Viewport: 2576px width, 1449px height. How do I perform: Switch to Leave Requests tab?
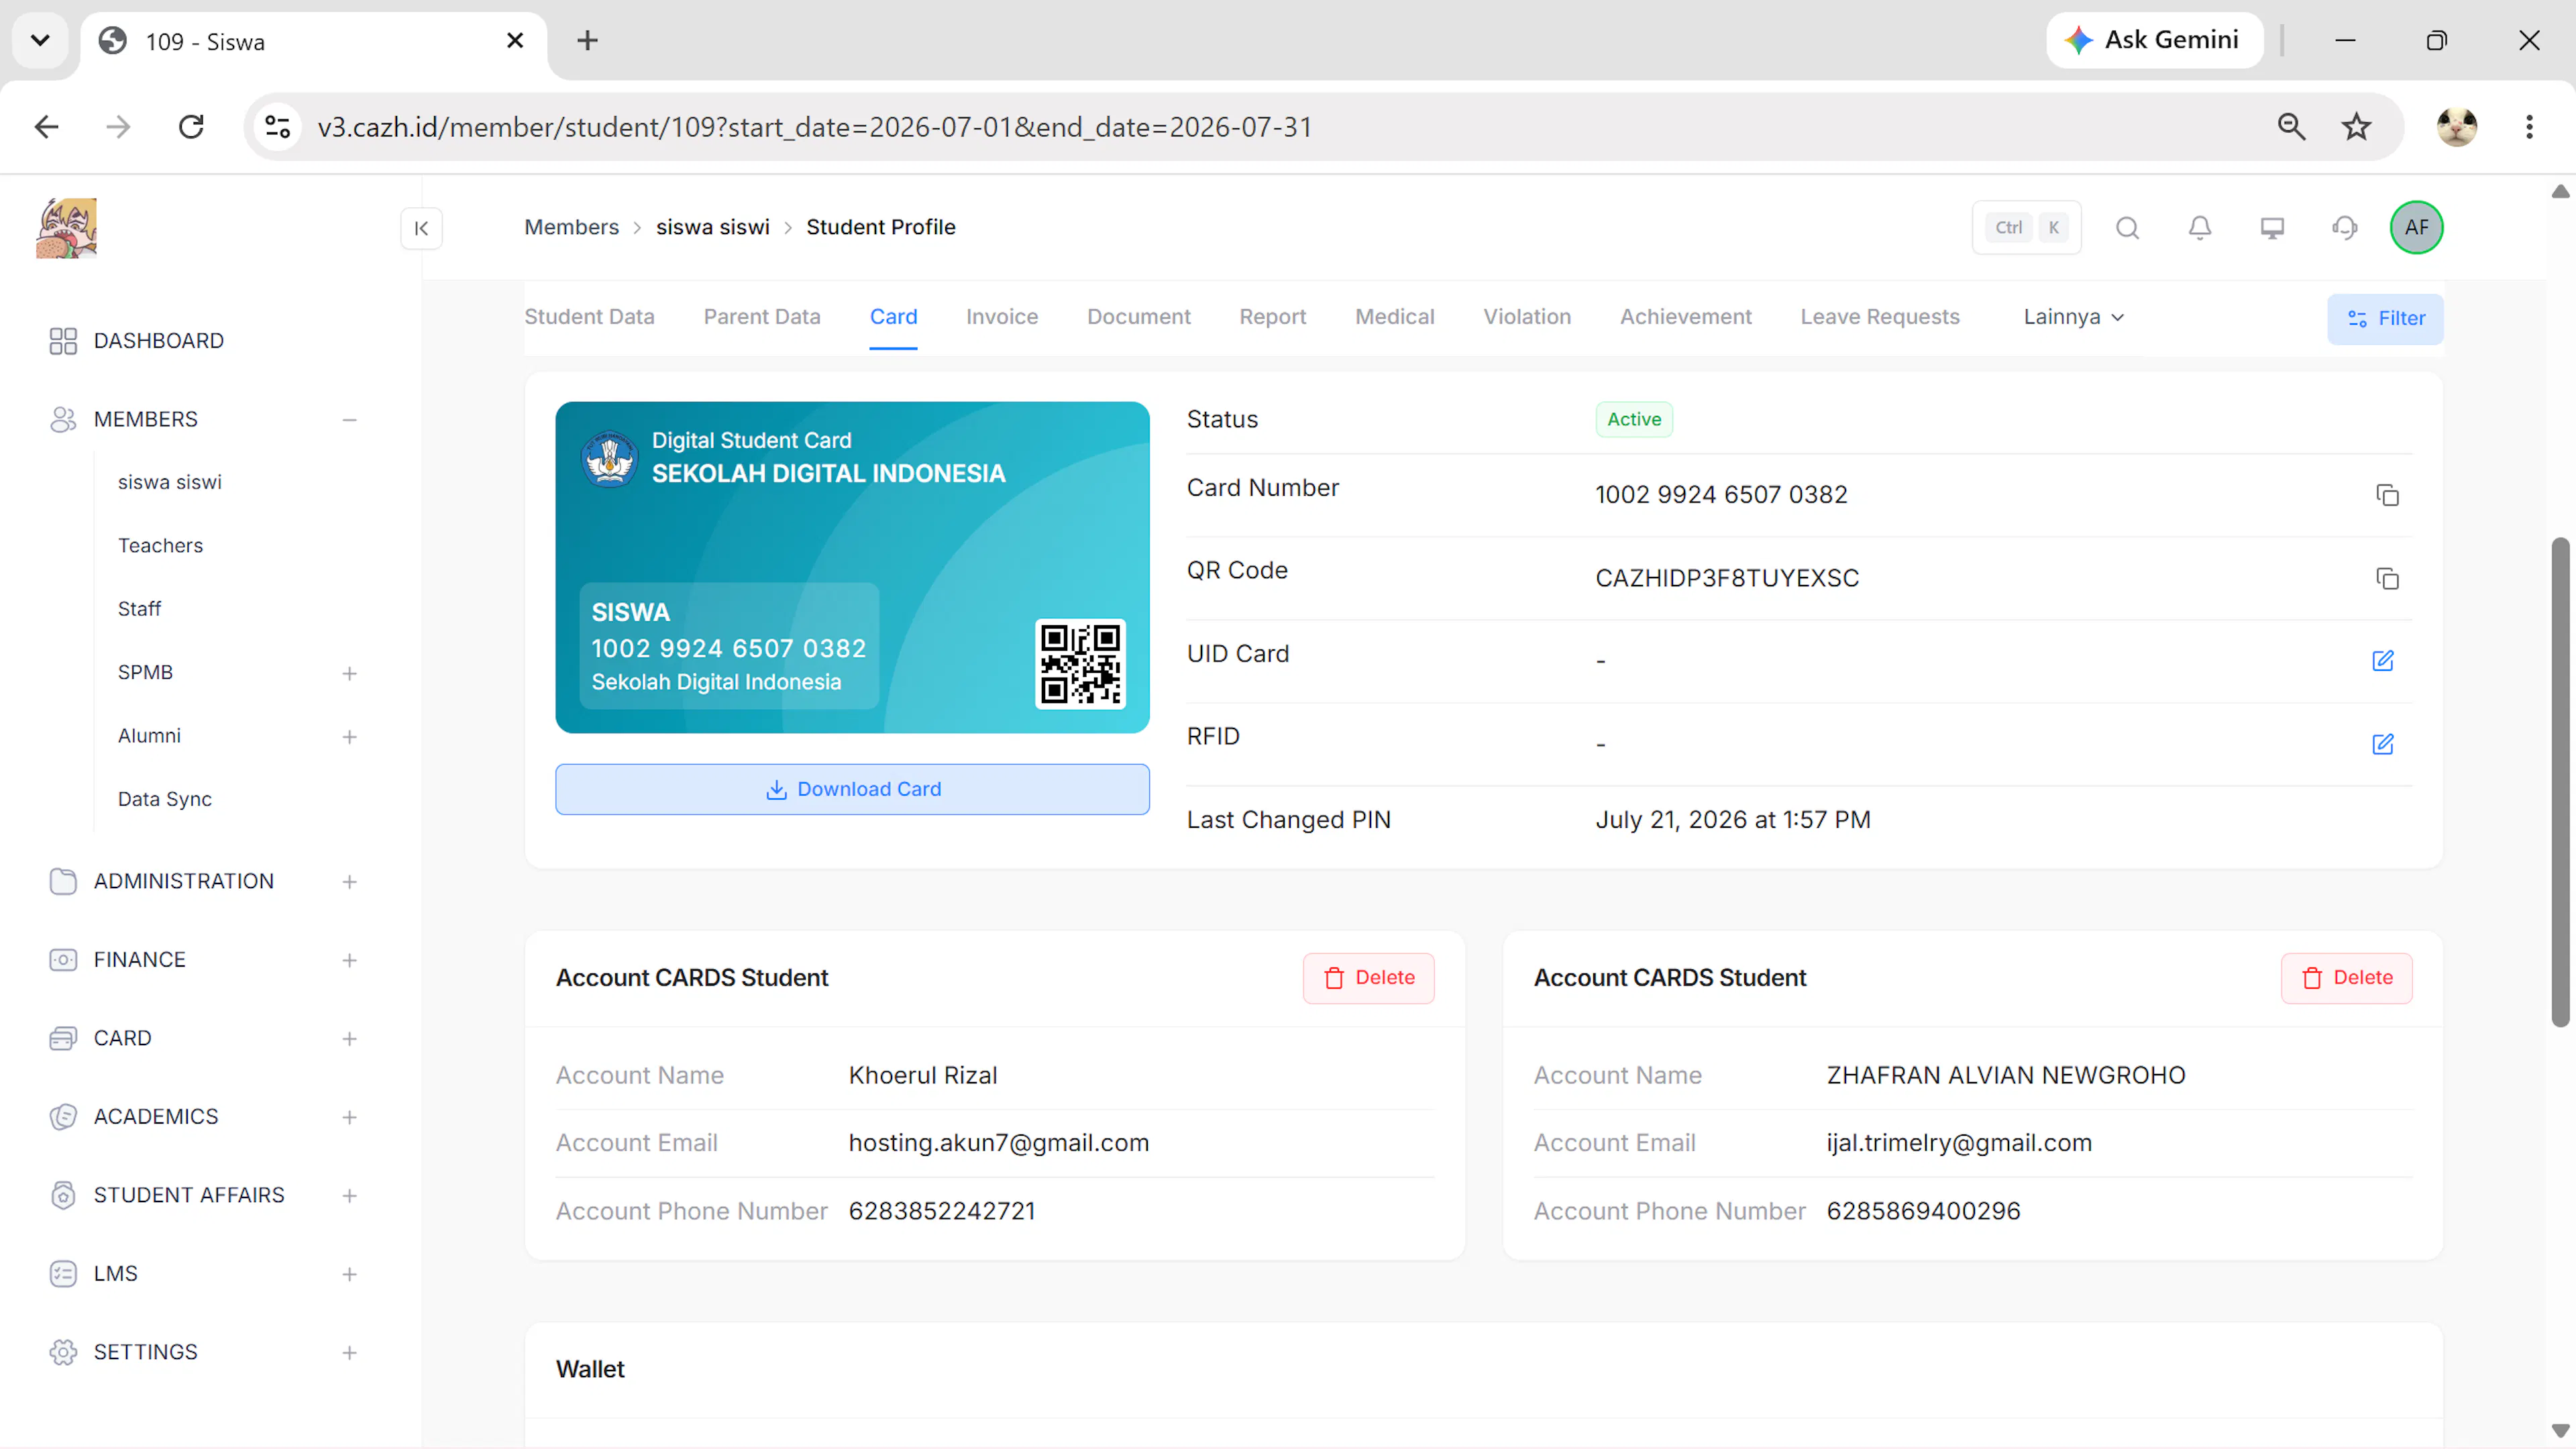click(x=1880, y=317)
